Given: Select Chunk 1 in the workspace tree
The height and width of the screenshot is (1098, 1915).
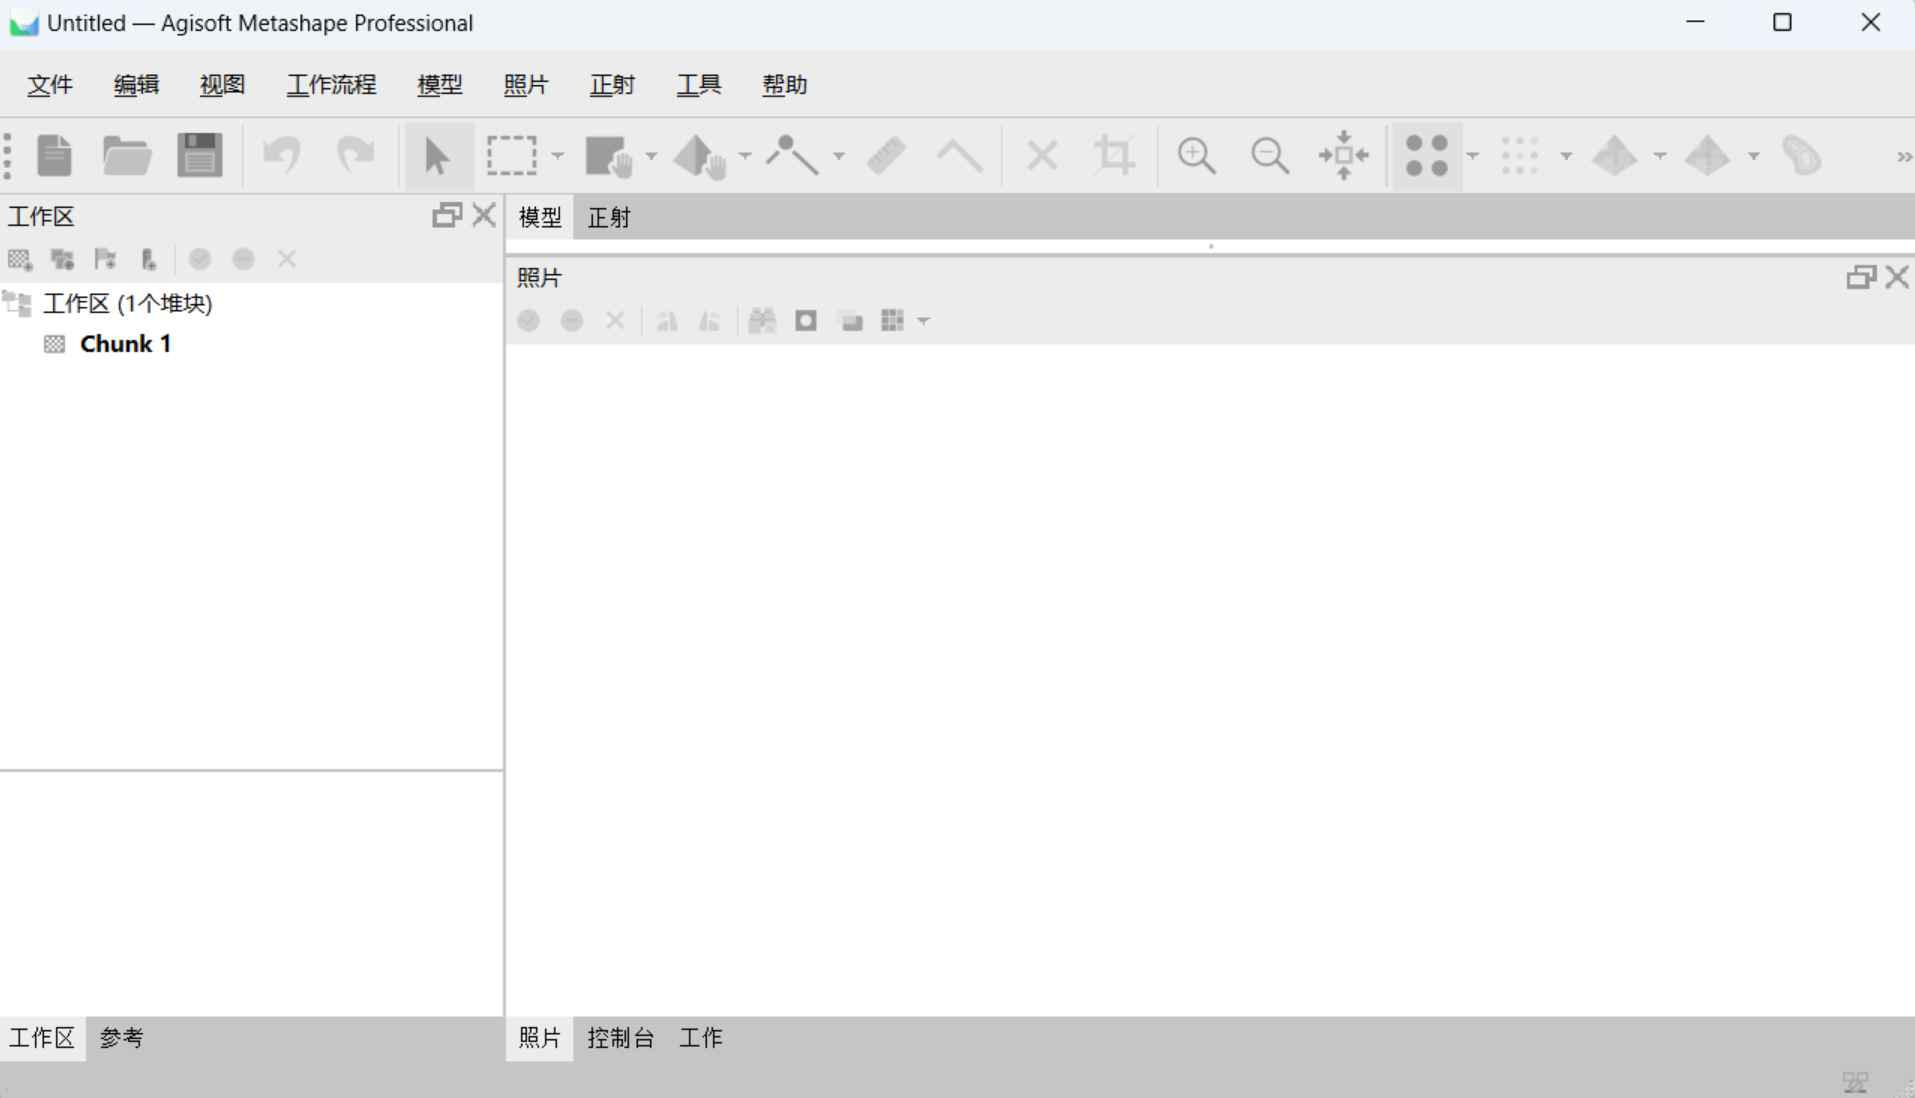Looking at the screenshot, I should 124,343.
